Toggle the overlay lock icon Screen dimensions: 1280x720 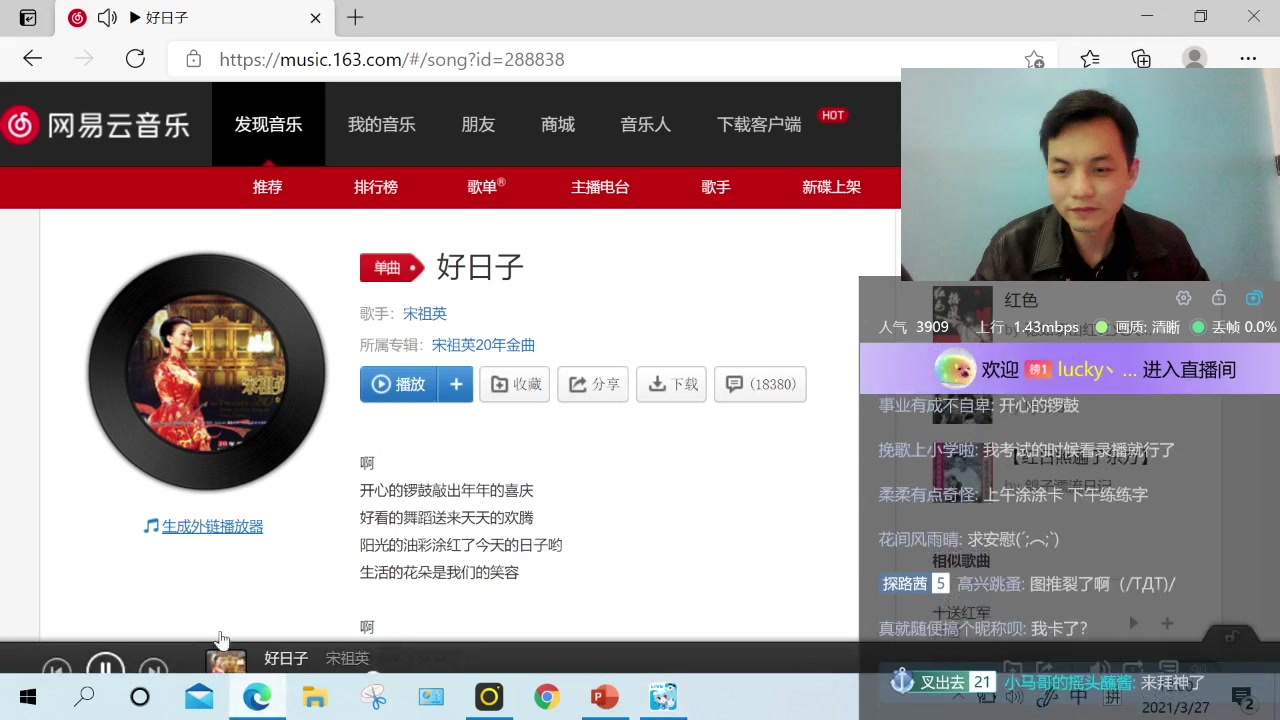coord(1218,298)
